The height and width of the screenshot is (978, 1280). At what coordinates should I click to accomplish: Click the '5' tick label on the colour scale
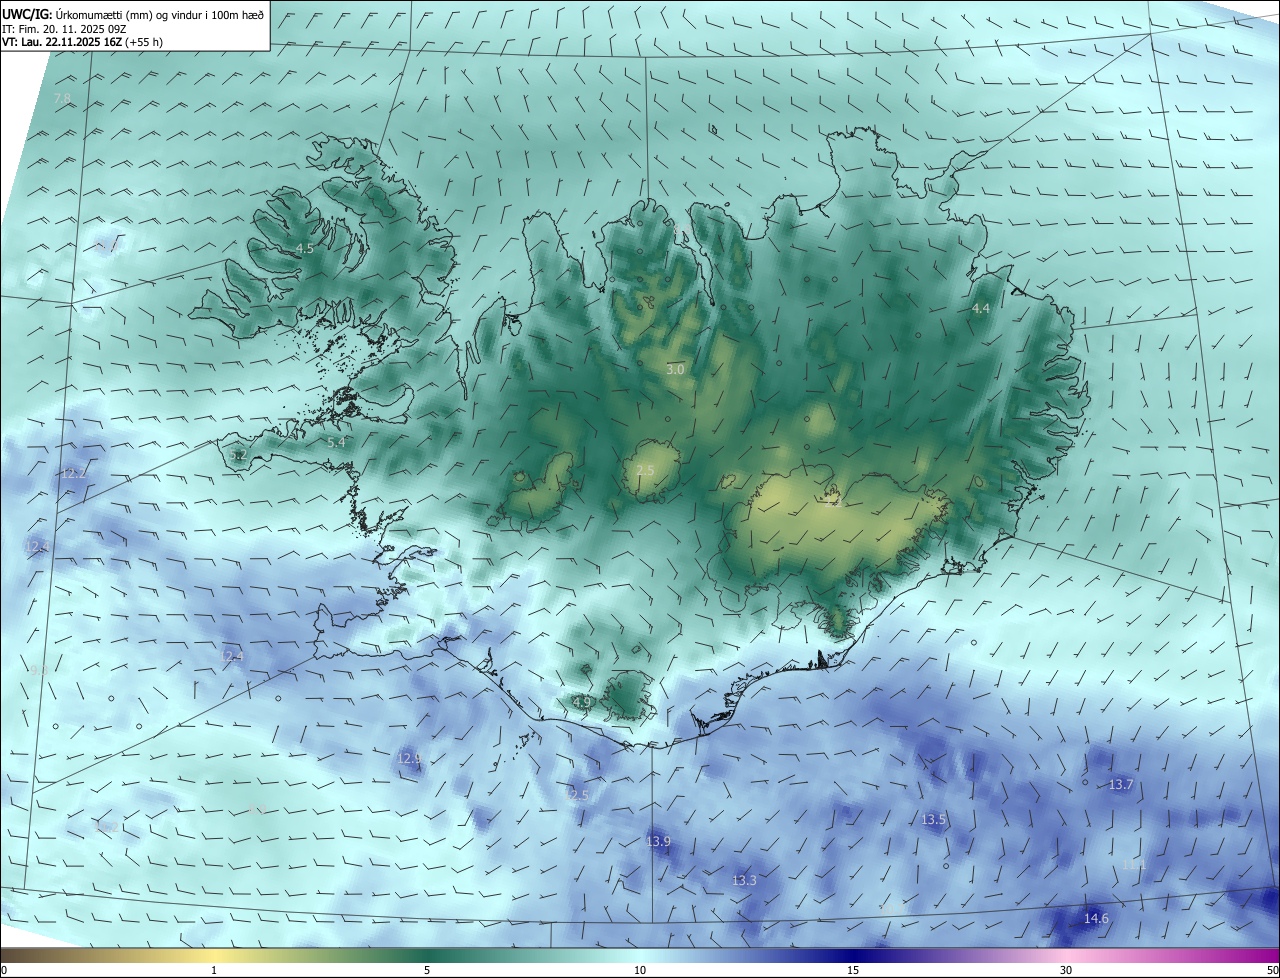pyautogui.click(x=427, y=970)
